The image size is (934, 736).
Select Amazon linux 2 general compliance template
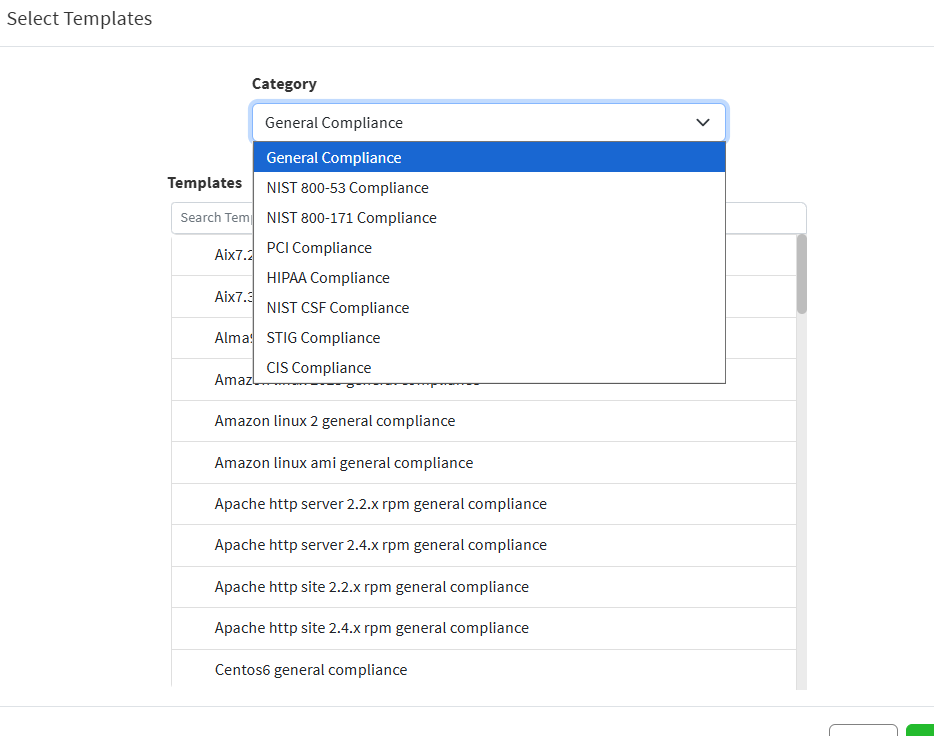[335, 421]
